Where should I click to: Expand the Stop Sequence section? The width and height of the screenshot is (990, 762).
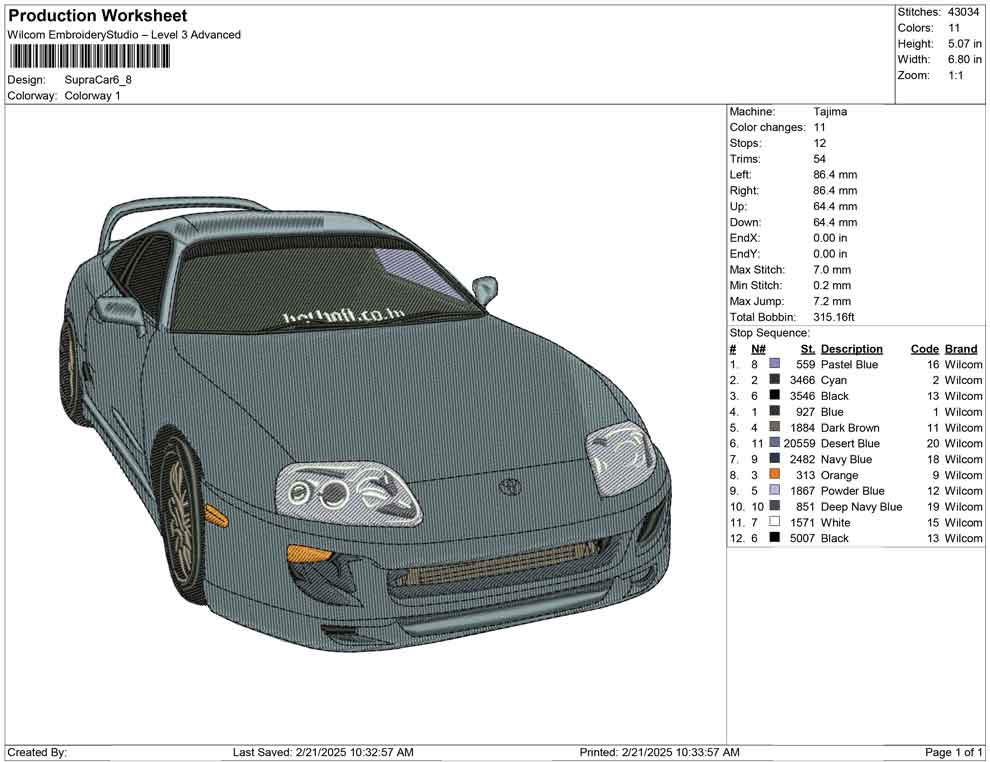point(769,332)
